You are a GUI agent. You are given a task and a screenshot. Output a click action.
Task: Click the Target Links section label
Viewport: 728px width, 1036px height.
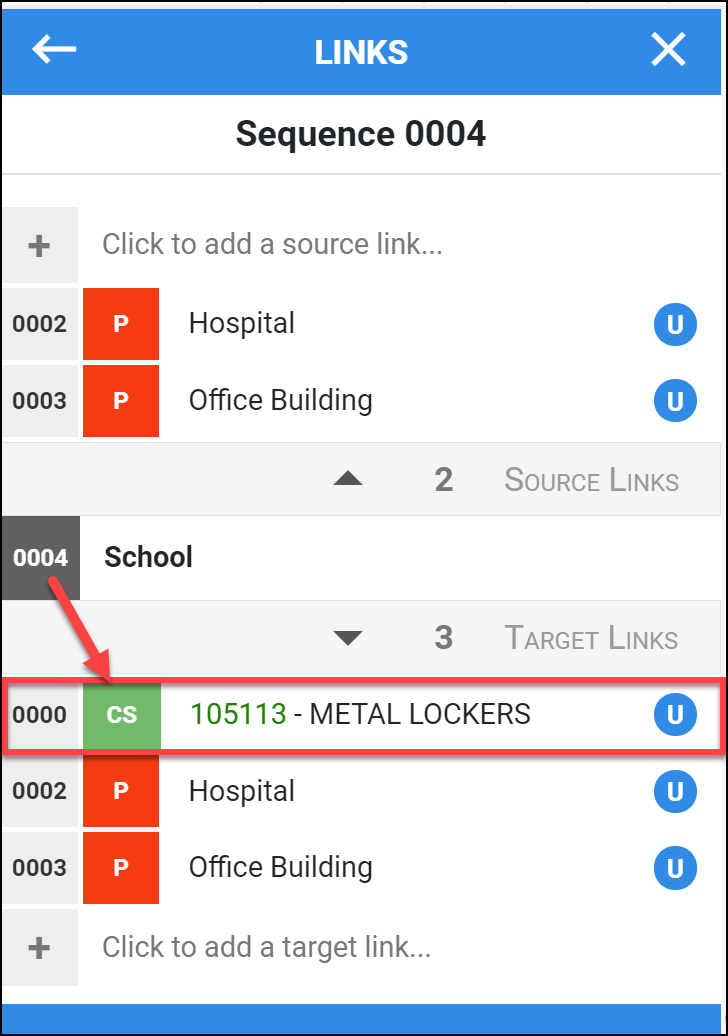[591, 638]
